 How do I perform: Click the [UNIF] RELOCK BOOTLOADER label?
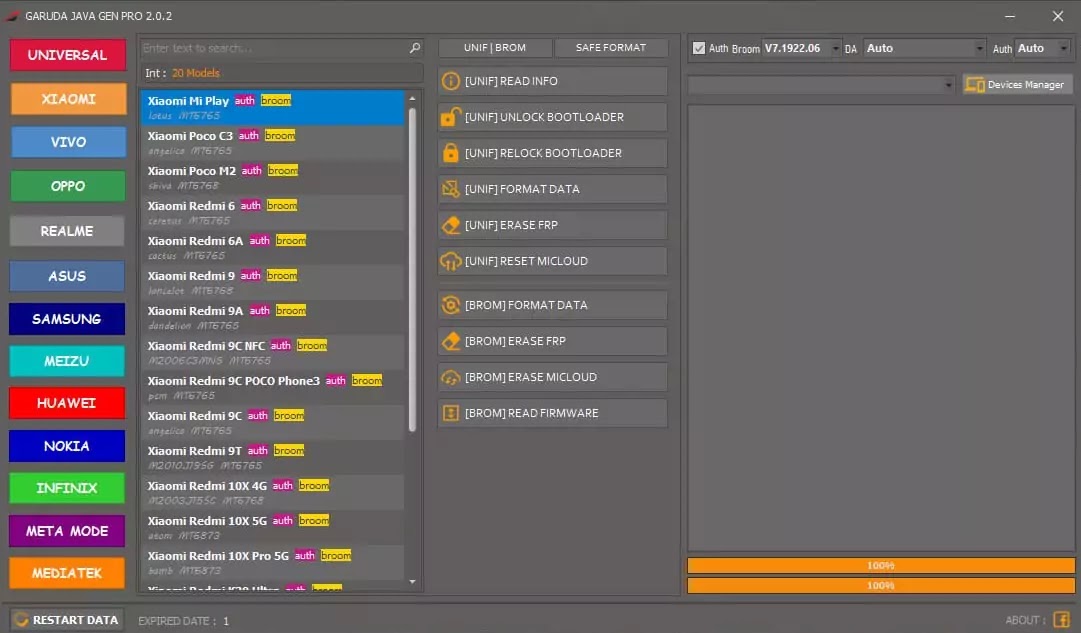[543, 153]
